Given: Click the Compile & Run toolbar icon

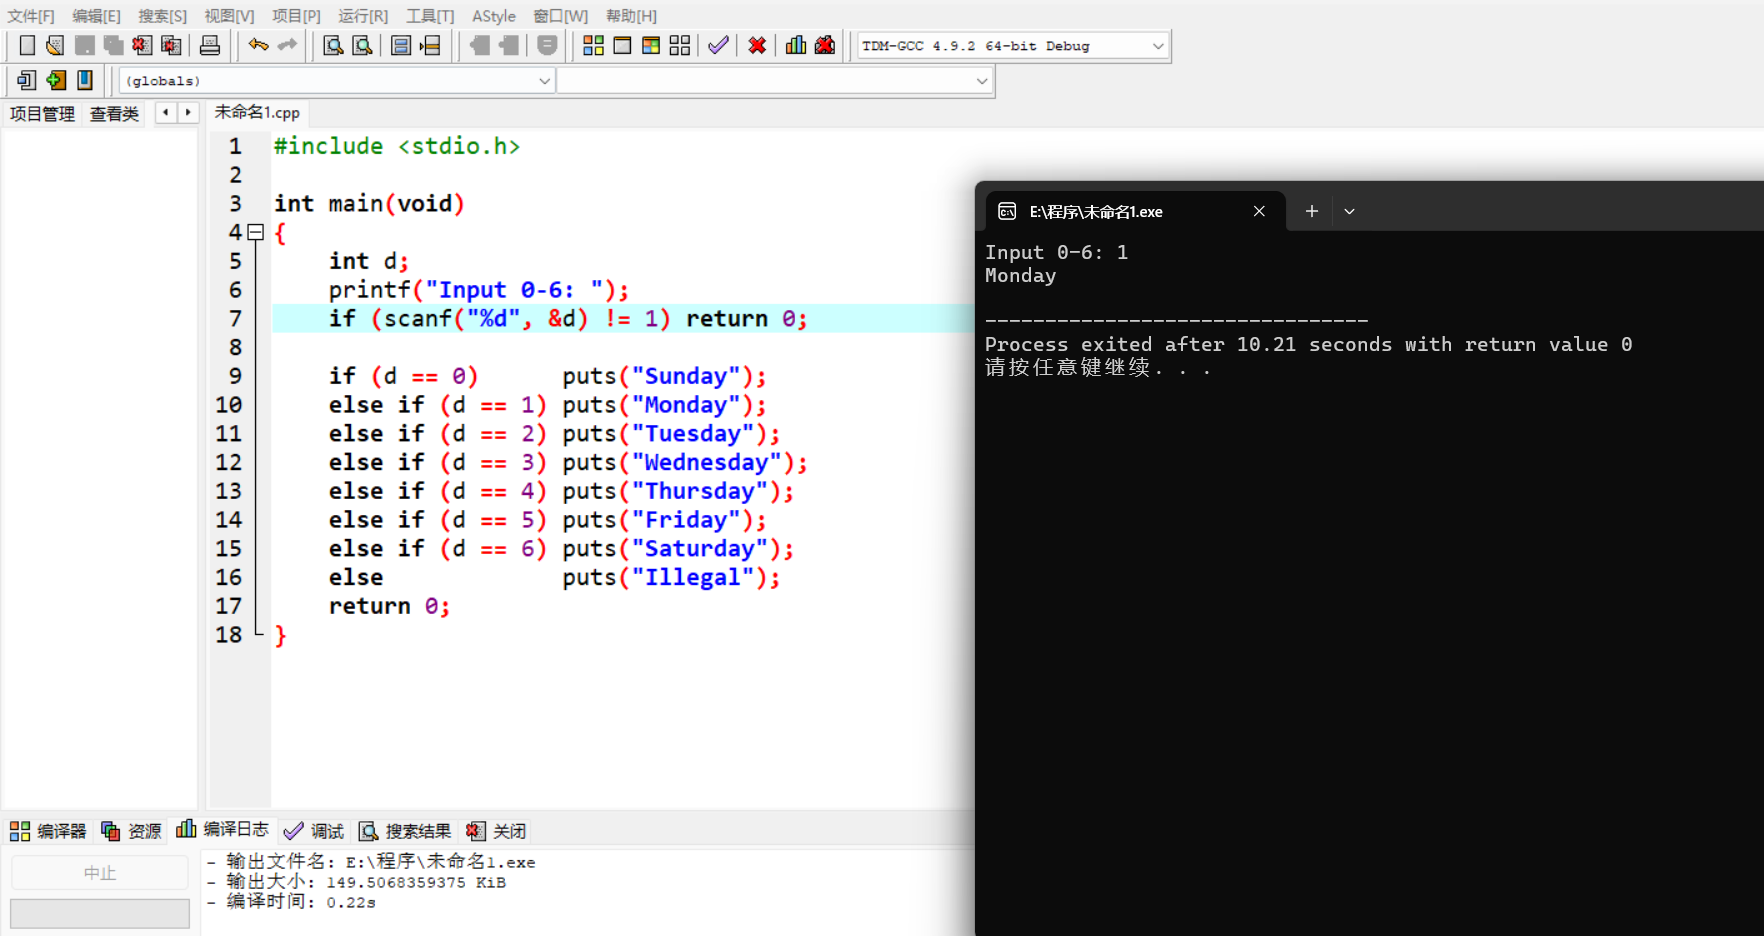Looking at the screenshot, I should (x=651, y=45).
